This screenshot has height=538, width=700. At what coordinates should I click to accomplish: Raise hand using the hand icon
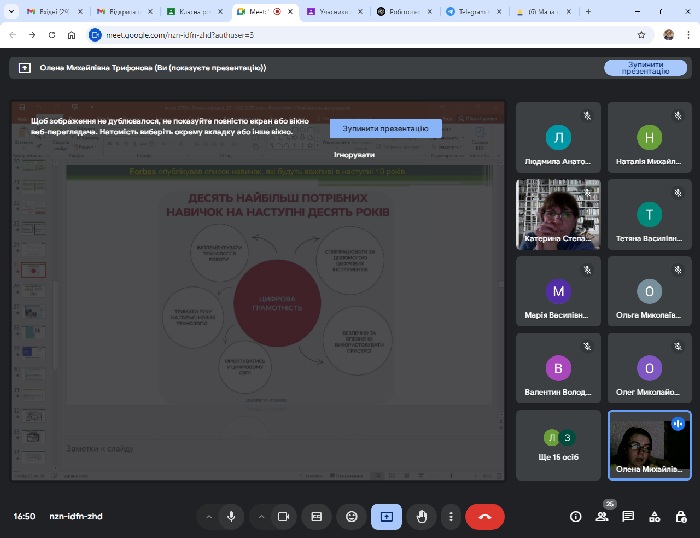421,516
